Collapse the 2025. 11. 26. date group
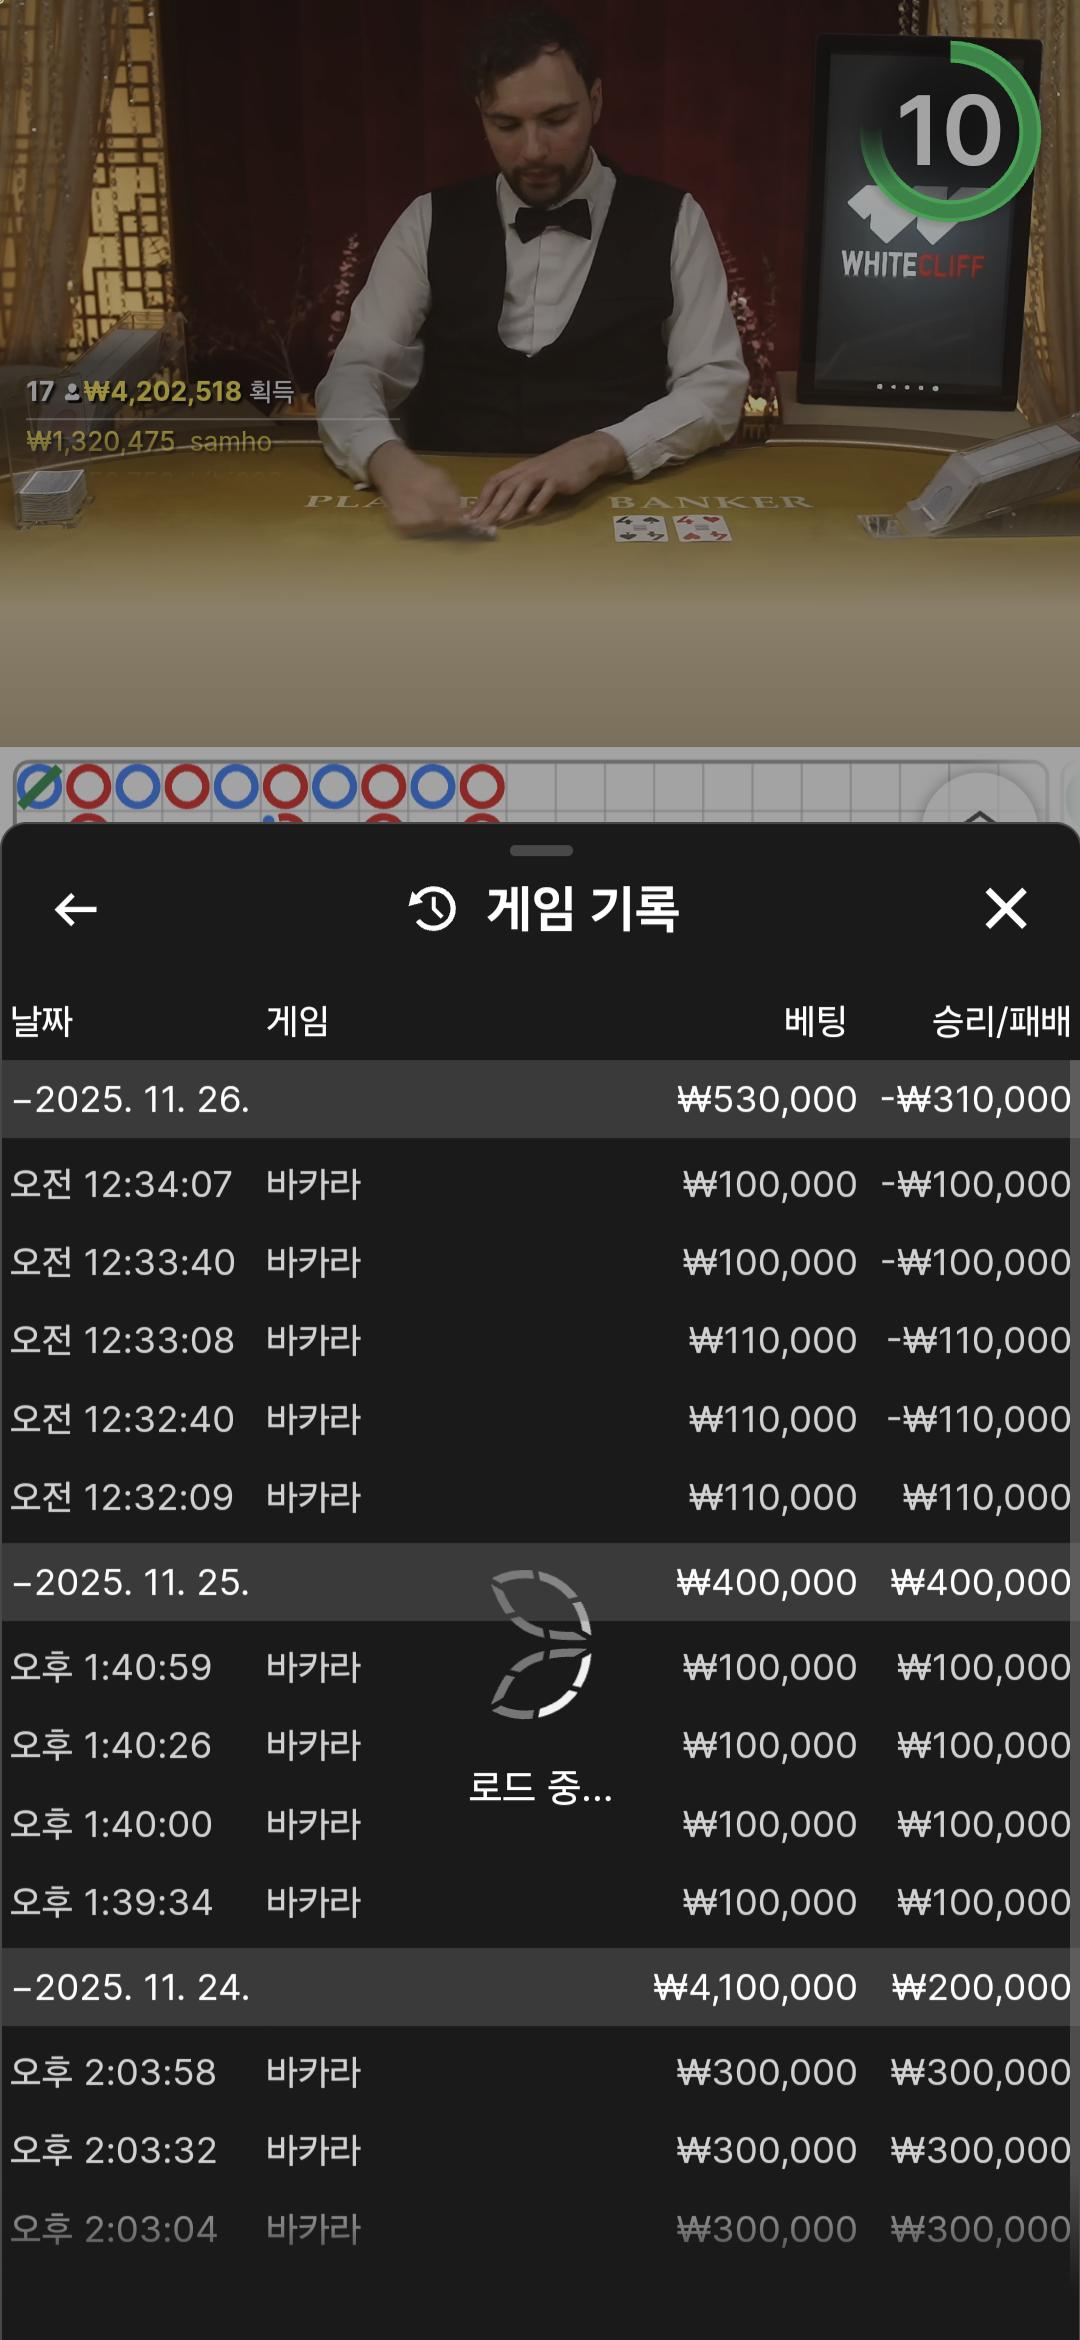 [x=130, y=1099]
